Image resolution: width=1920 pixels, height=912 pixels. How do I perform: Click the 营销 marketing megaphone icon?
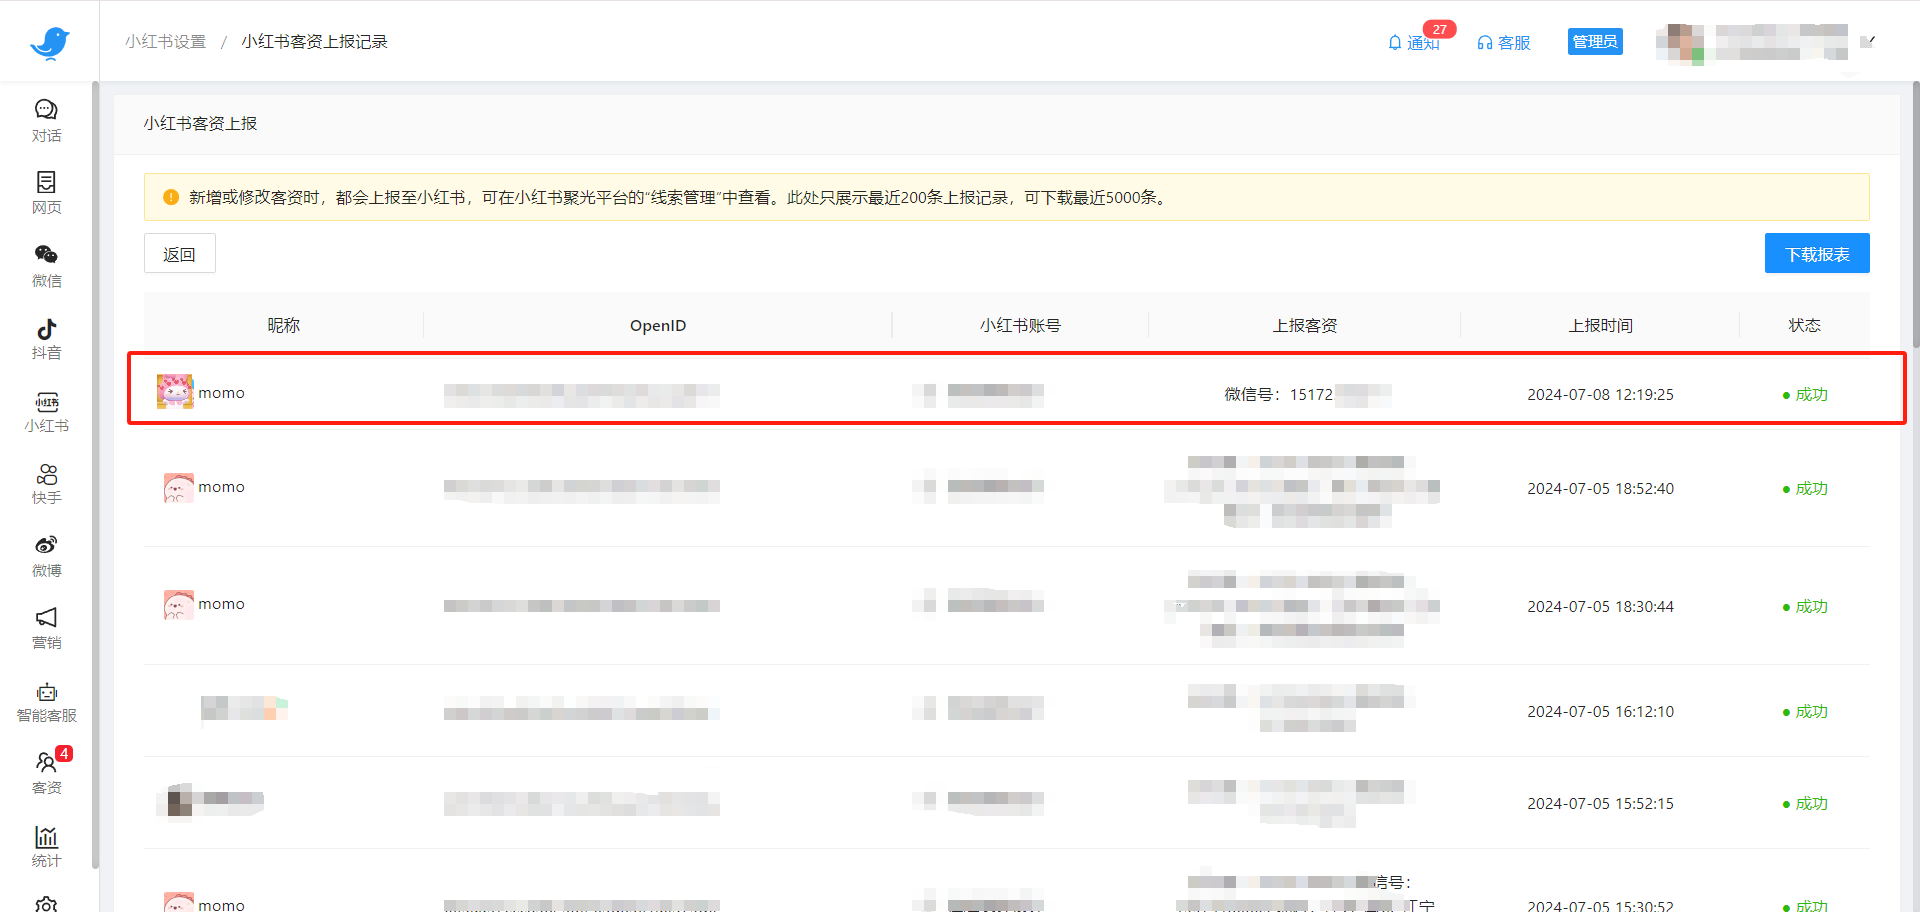pos(46,628)
